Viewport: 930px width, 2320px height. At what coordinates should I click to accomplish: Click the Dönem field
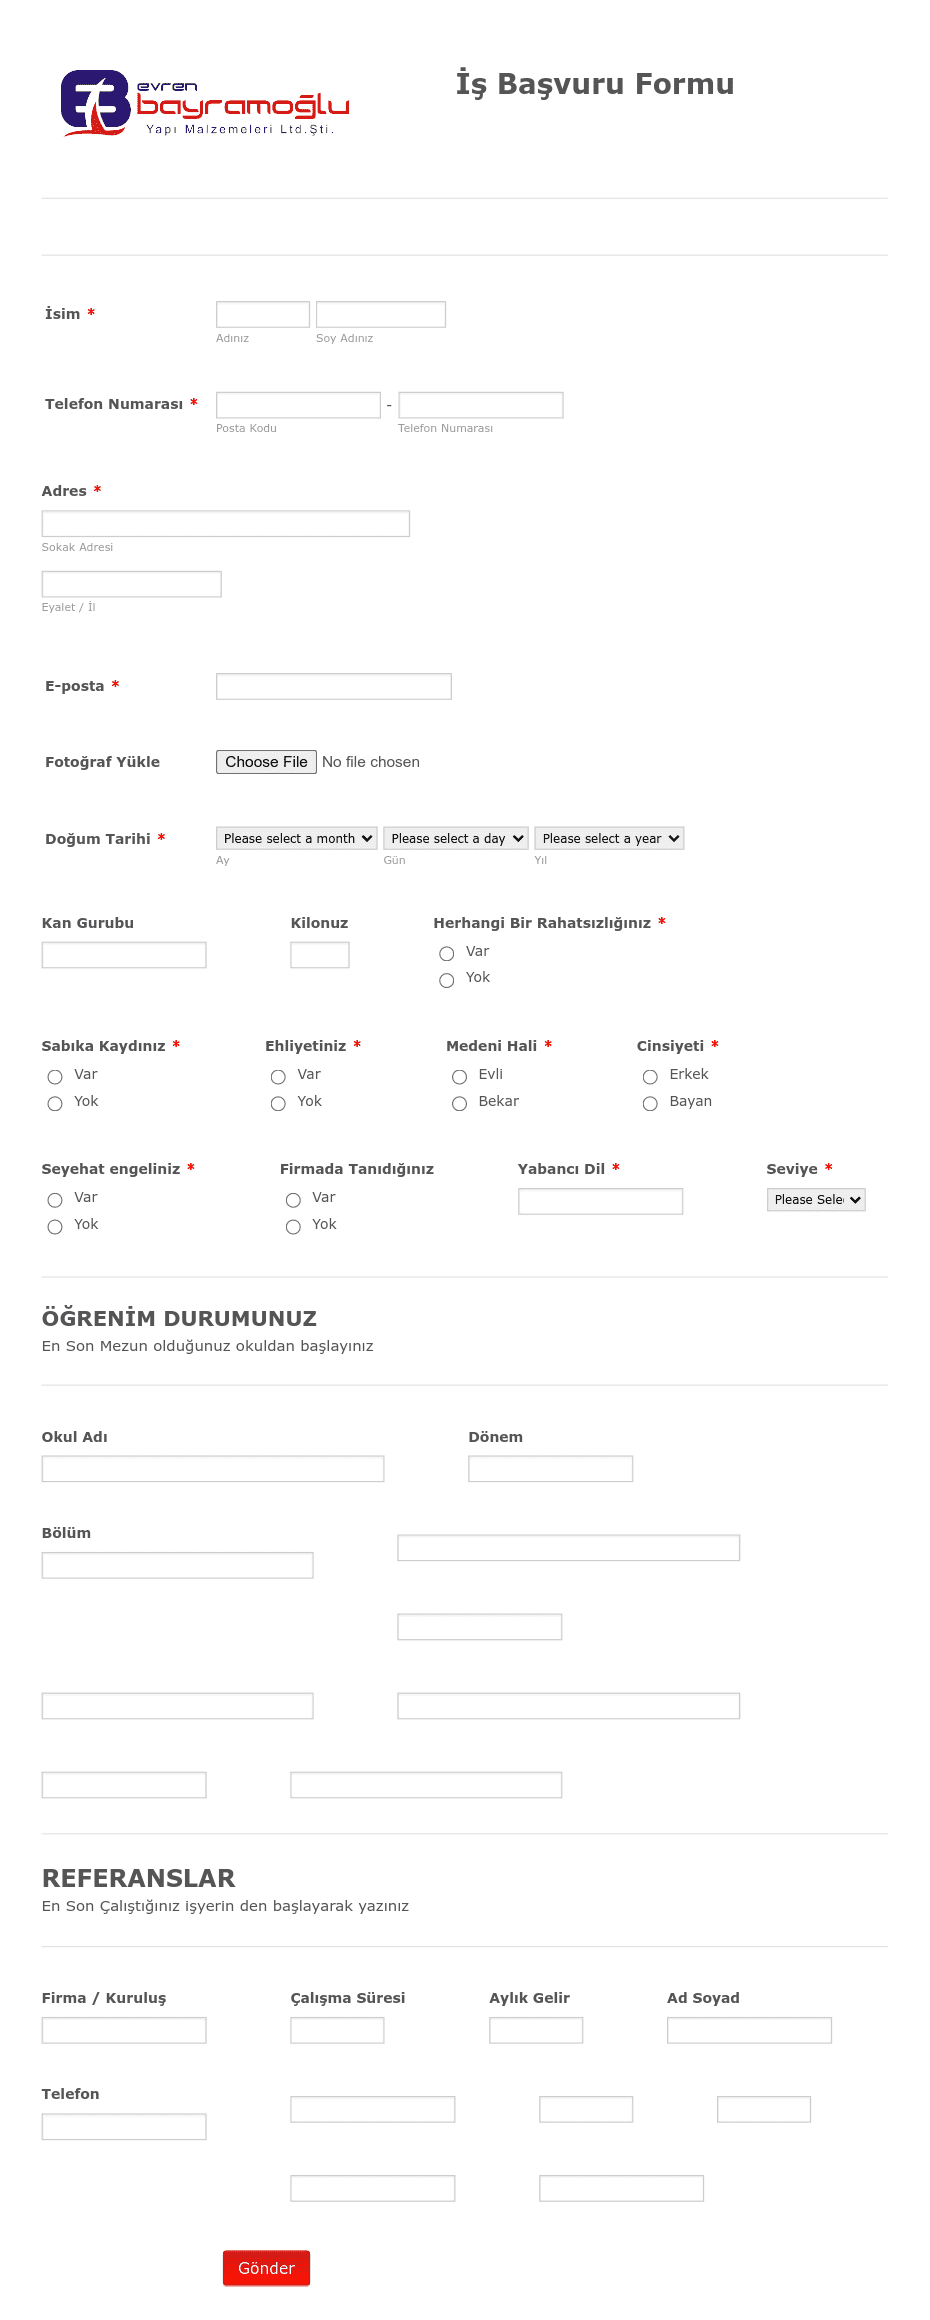(x=551, y=1469)
